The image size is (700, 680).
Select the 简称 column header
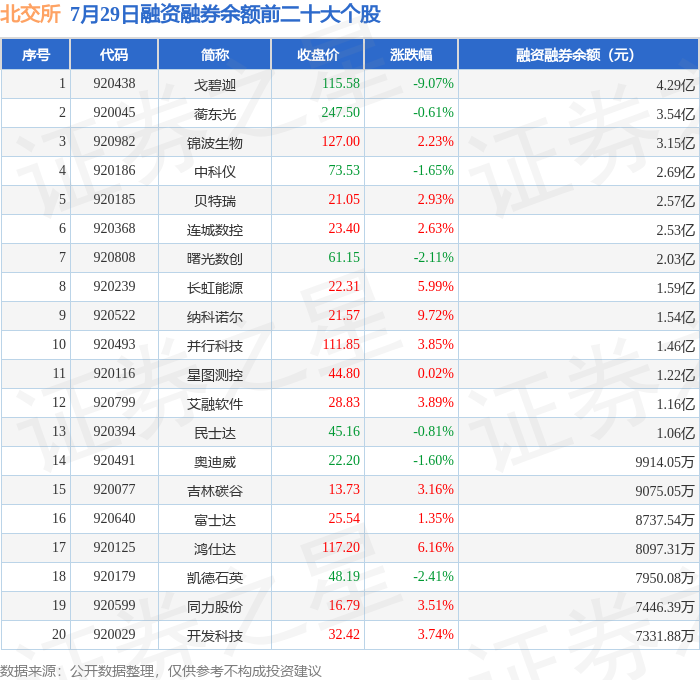(215, 54)
